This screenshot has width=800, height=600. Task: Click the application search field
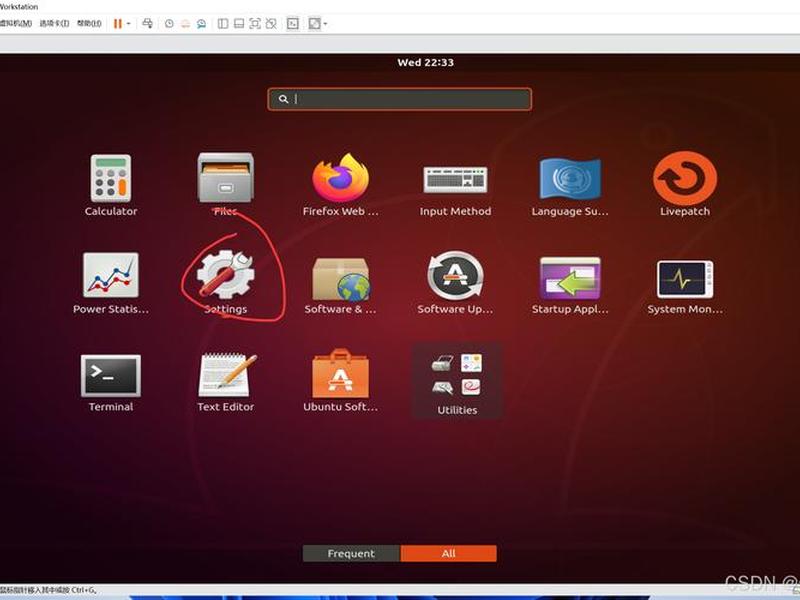point(399,99)
